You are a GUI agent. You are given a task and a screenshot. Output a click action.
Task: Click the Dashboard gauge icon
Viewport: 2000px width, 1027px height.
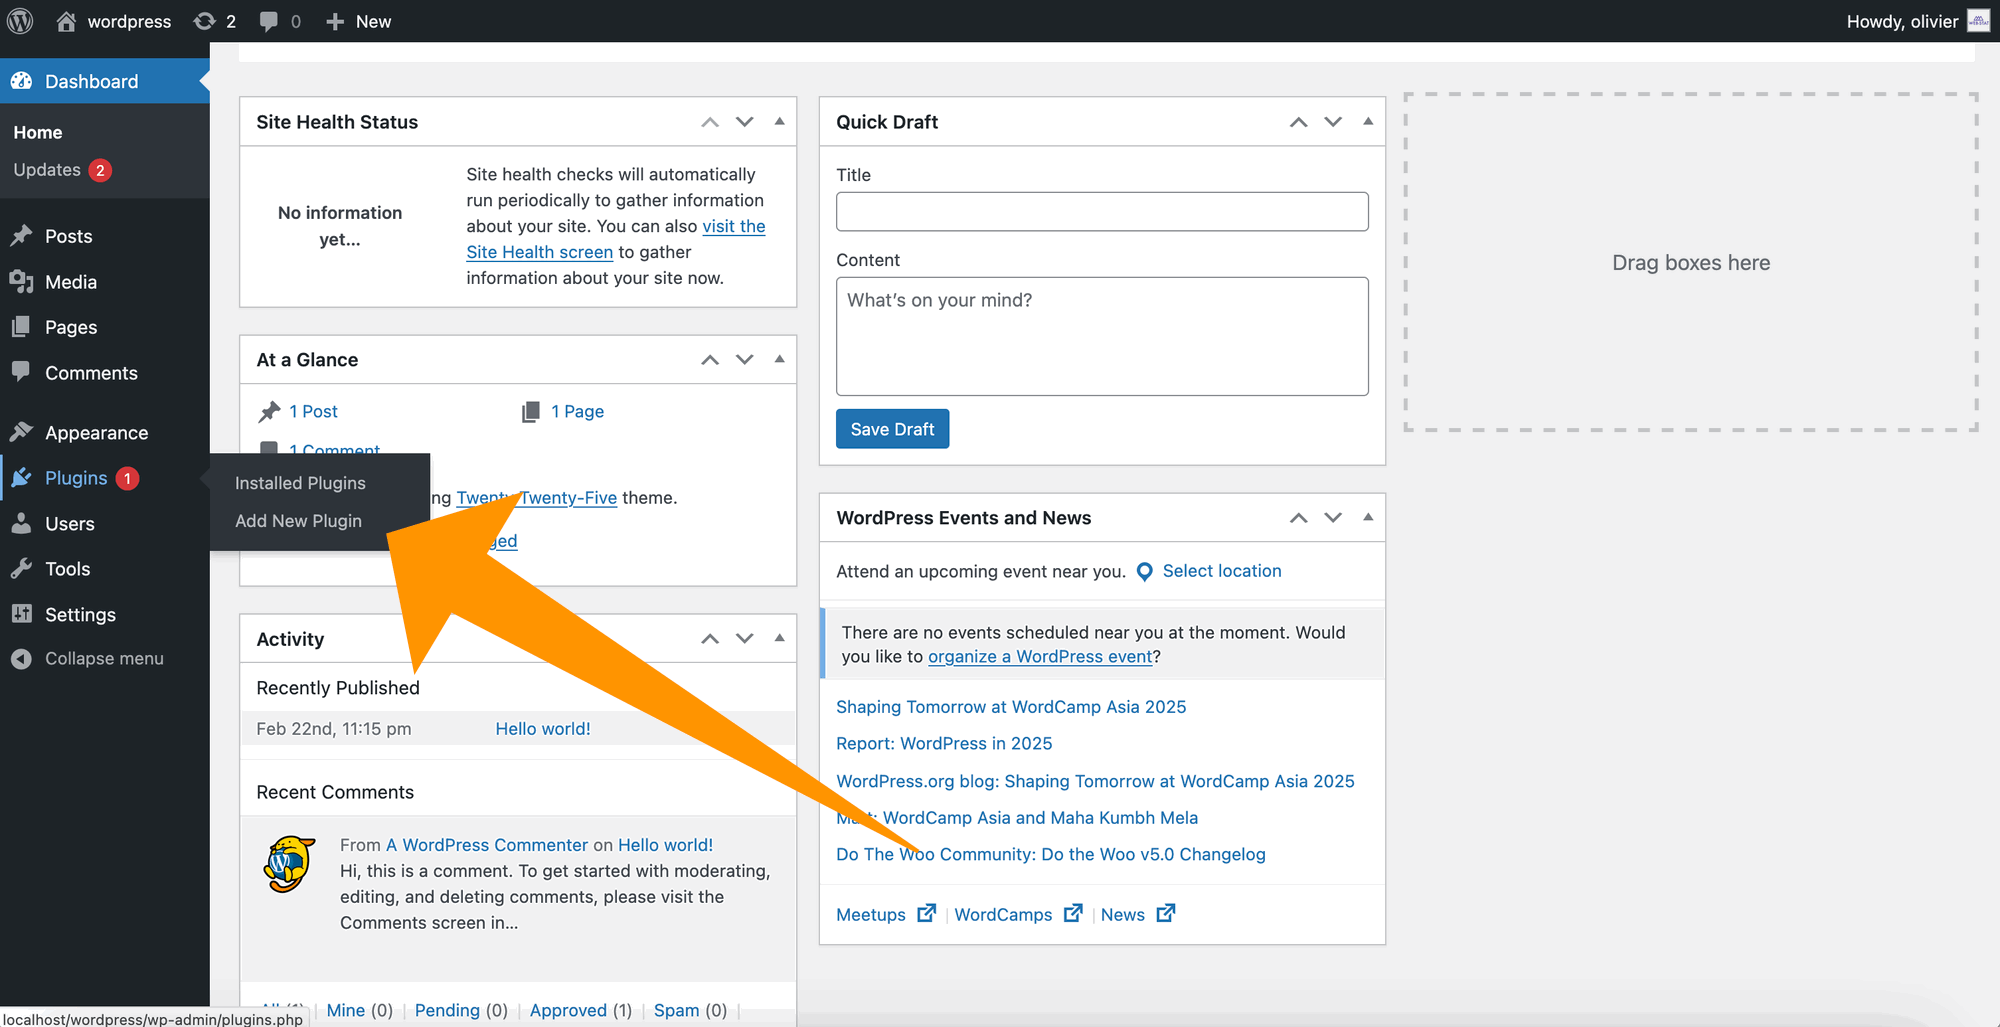click(x=21, y=81)
